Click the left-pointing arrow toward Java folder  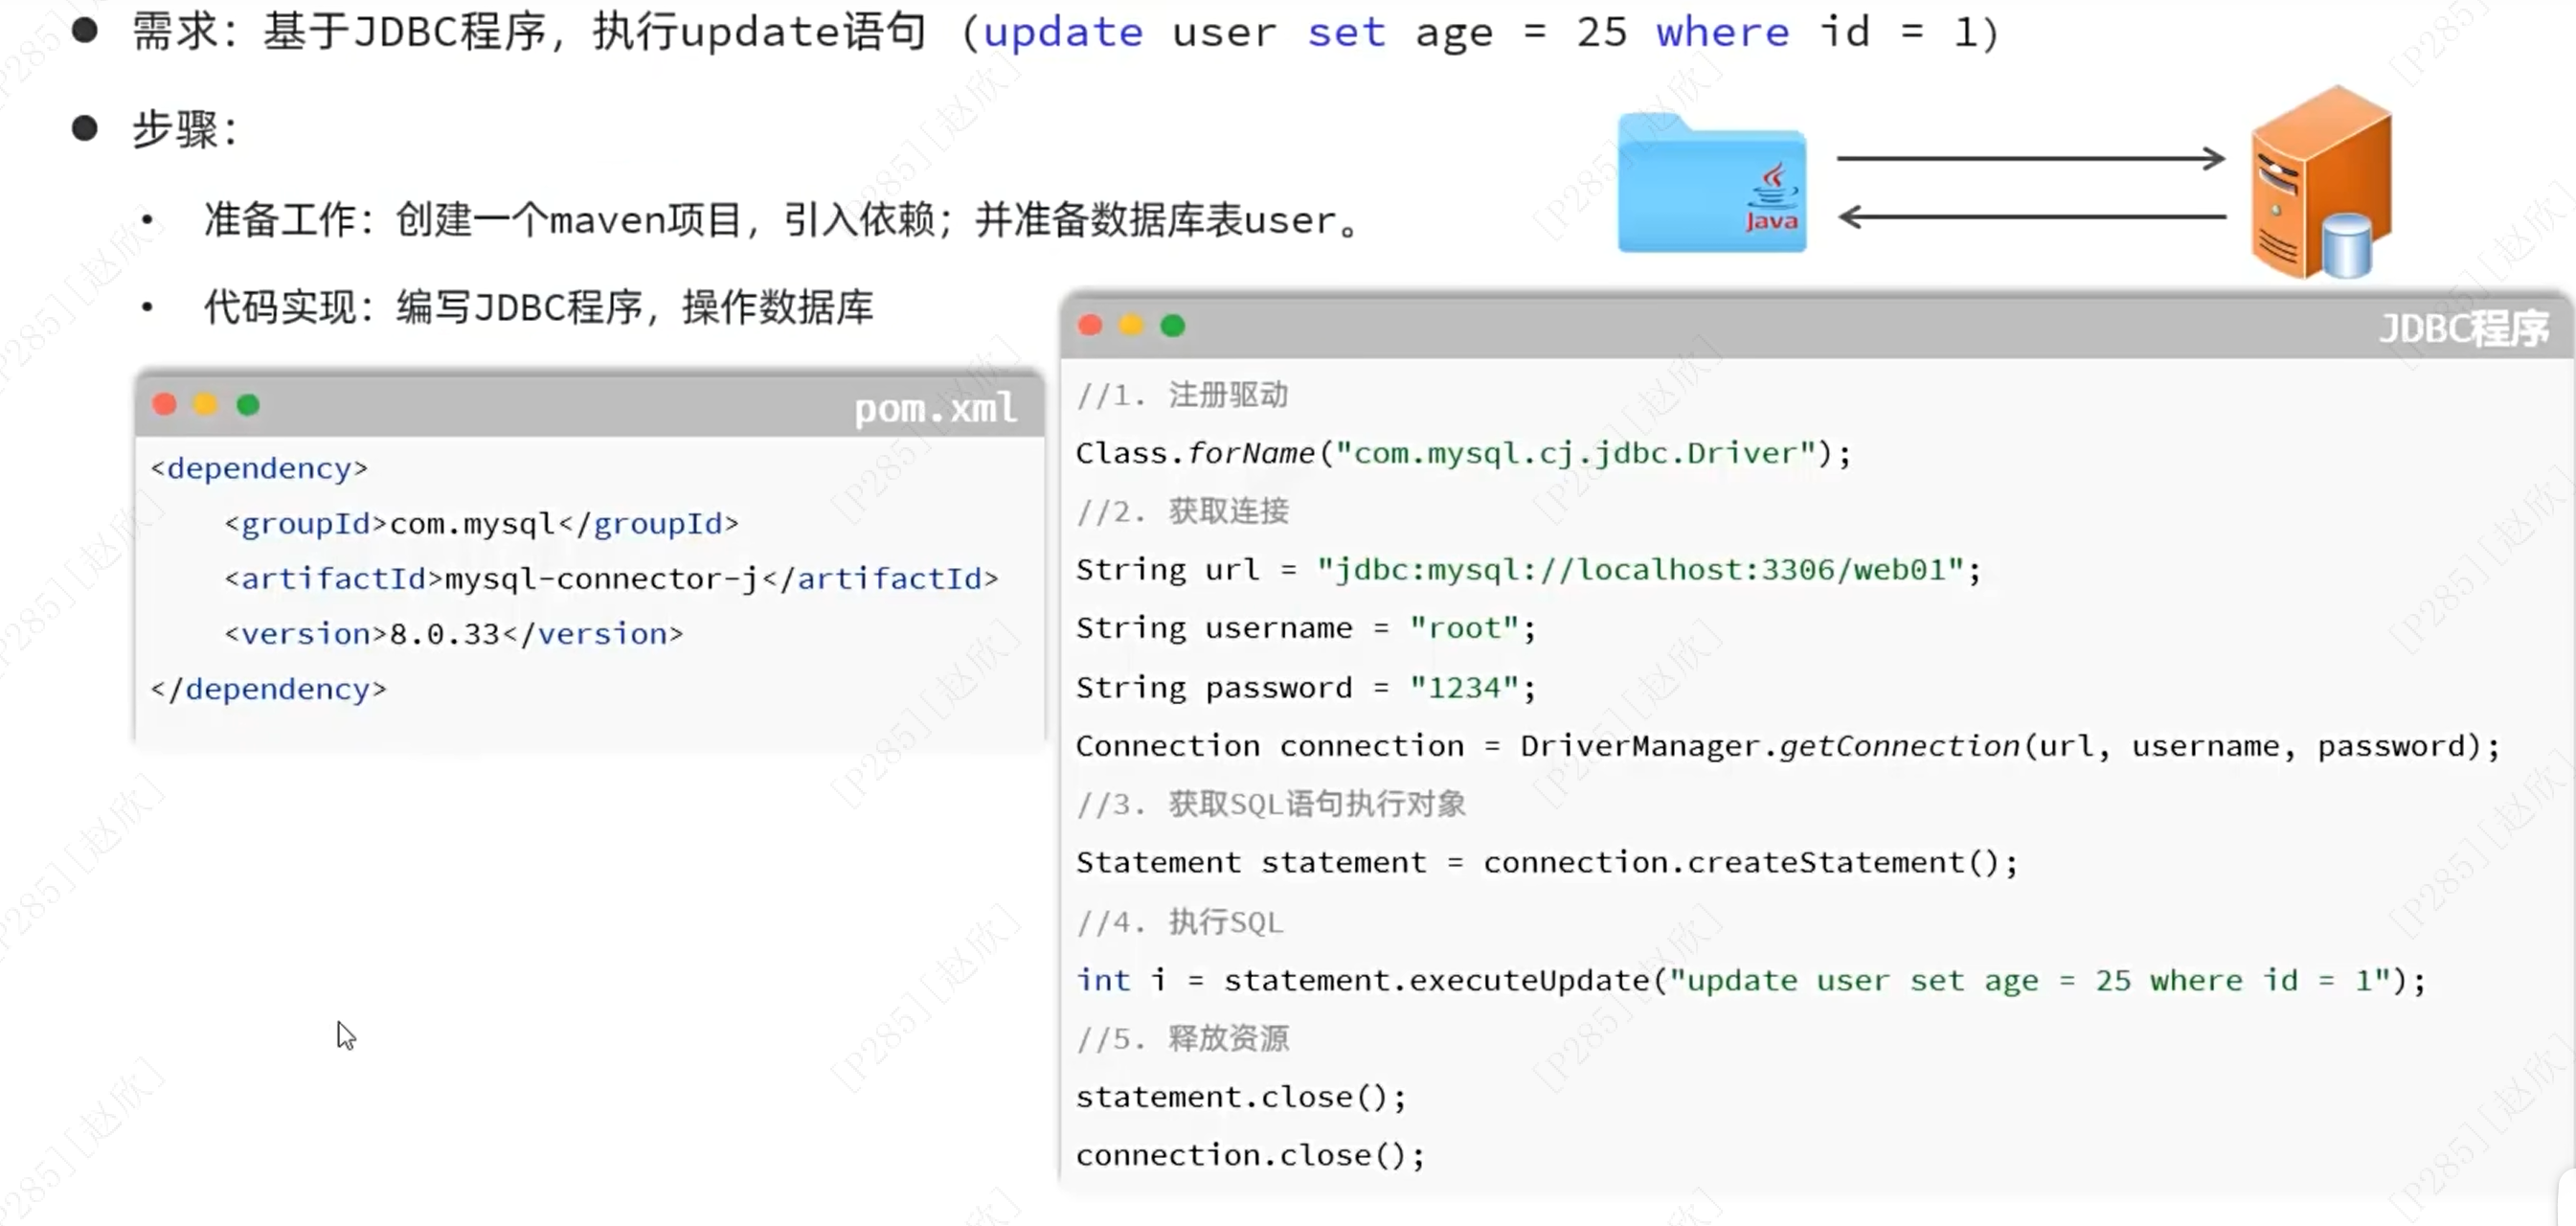pos(2030,216)
